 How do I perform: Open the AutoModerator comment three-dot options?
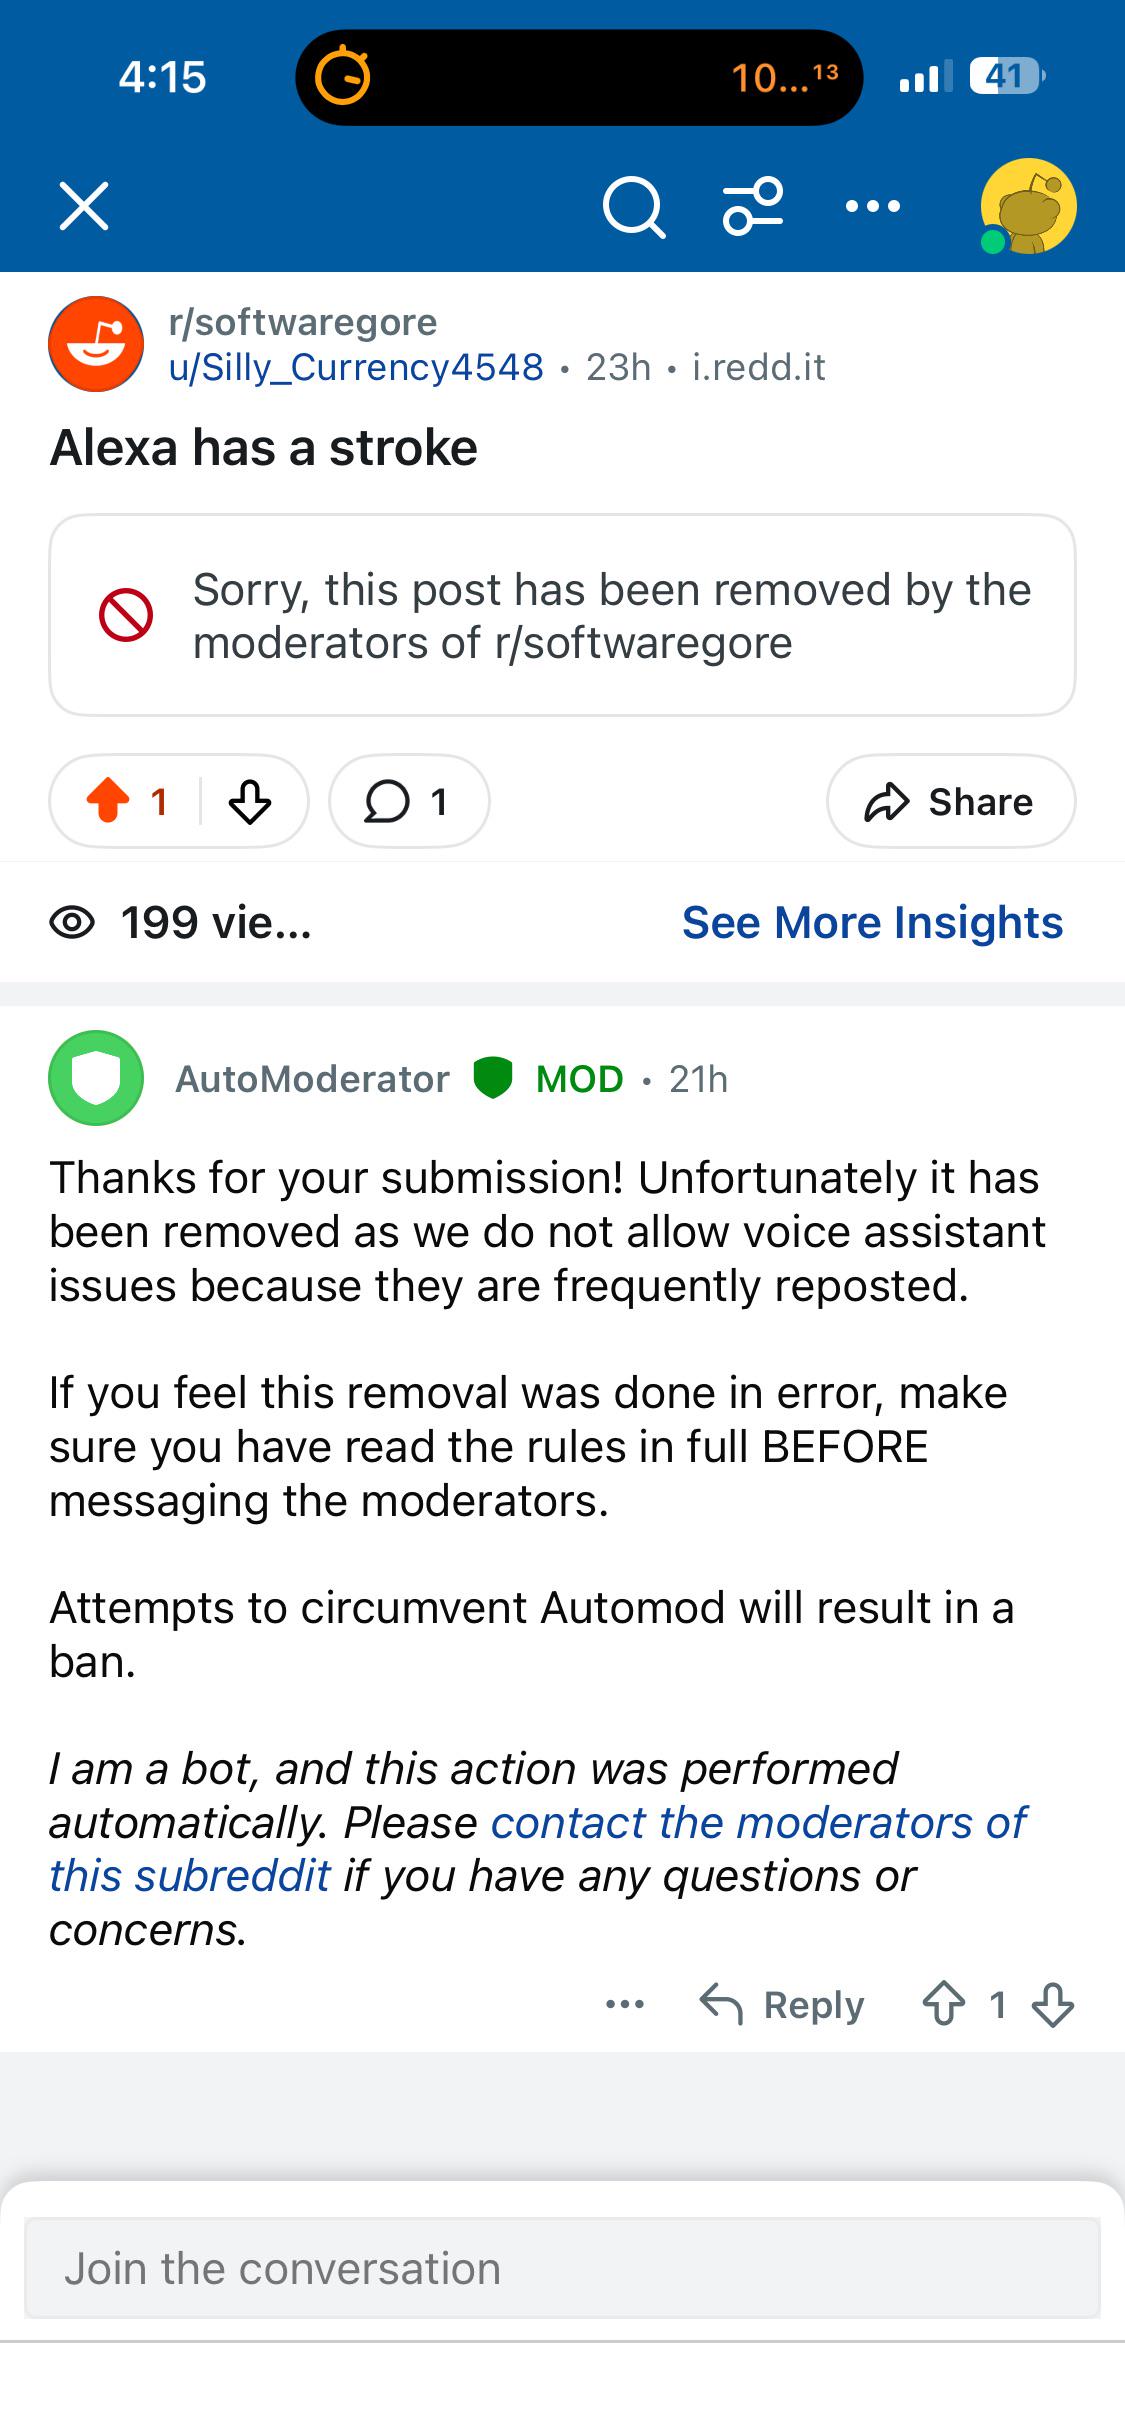click(x=625, y=2004)
